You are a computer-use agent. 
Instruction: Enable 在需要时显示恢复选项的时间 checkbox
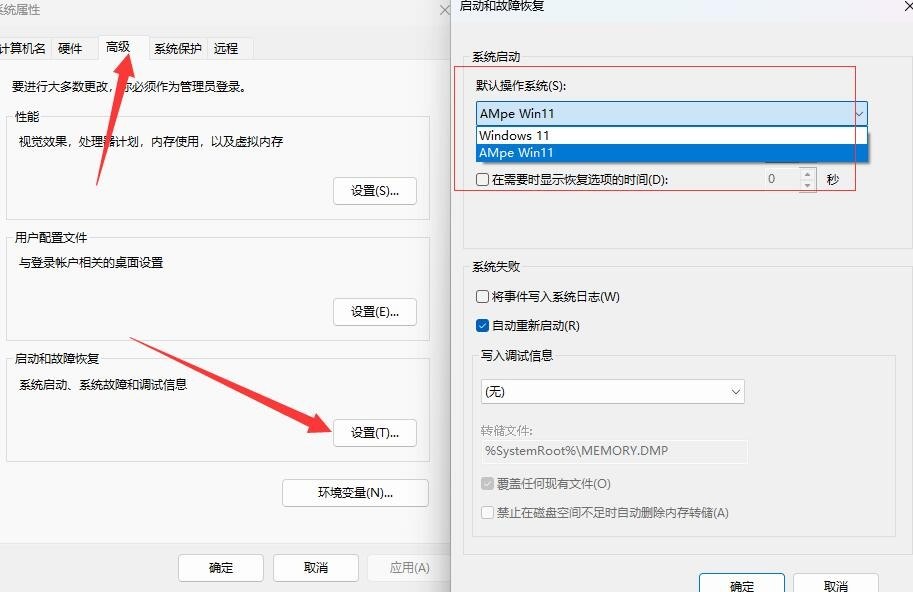(482, 179)
